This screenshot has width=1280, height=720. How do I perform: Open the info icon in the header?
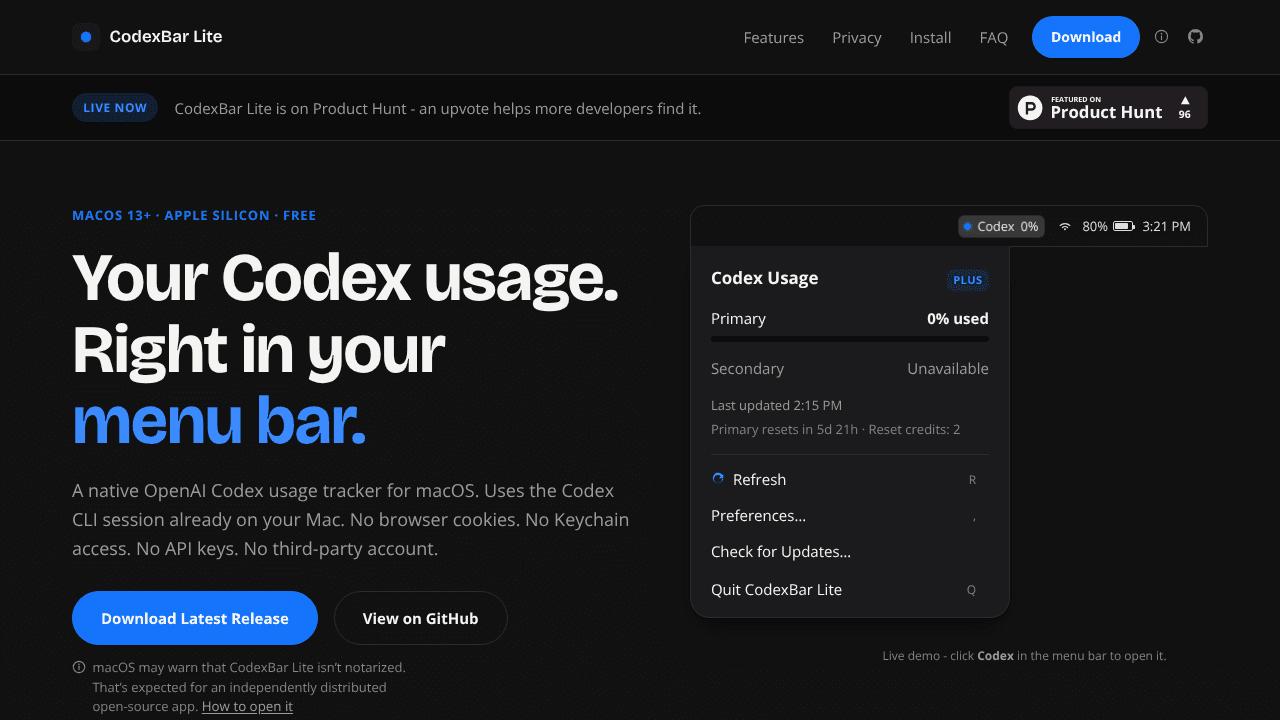click(1161, 37)
